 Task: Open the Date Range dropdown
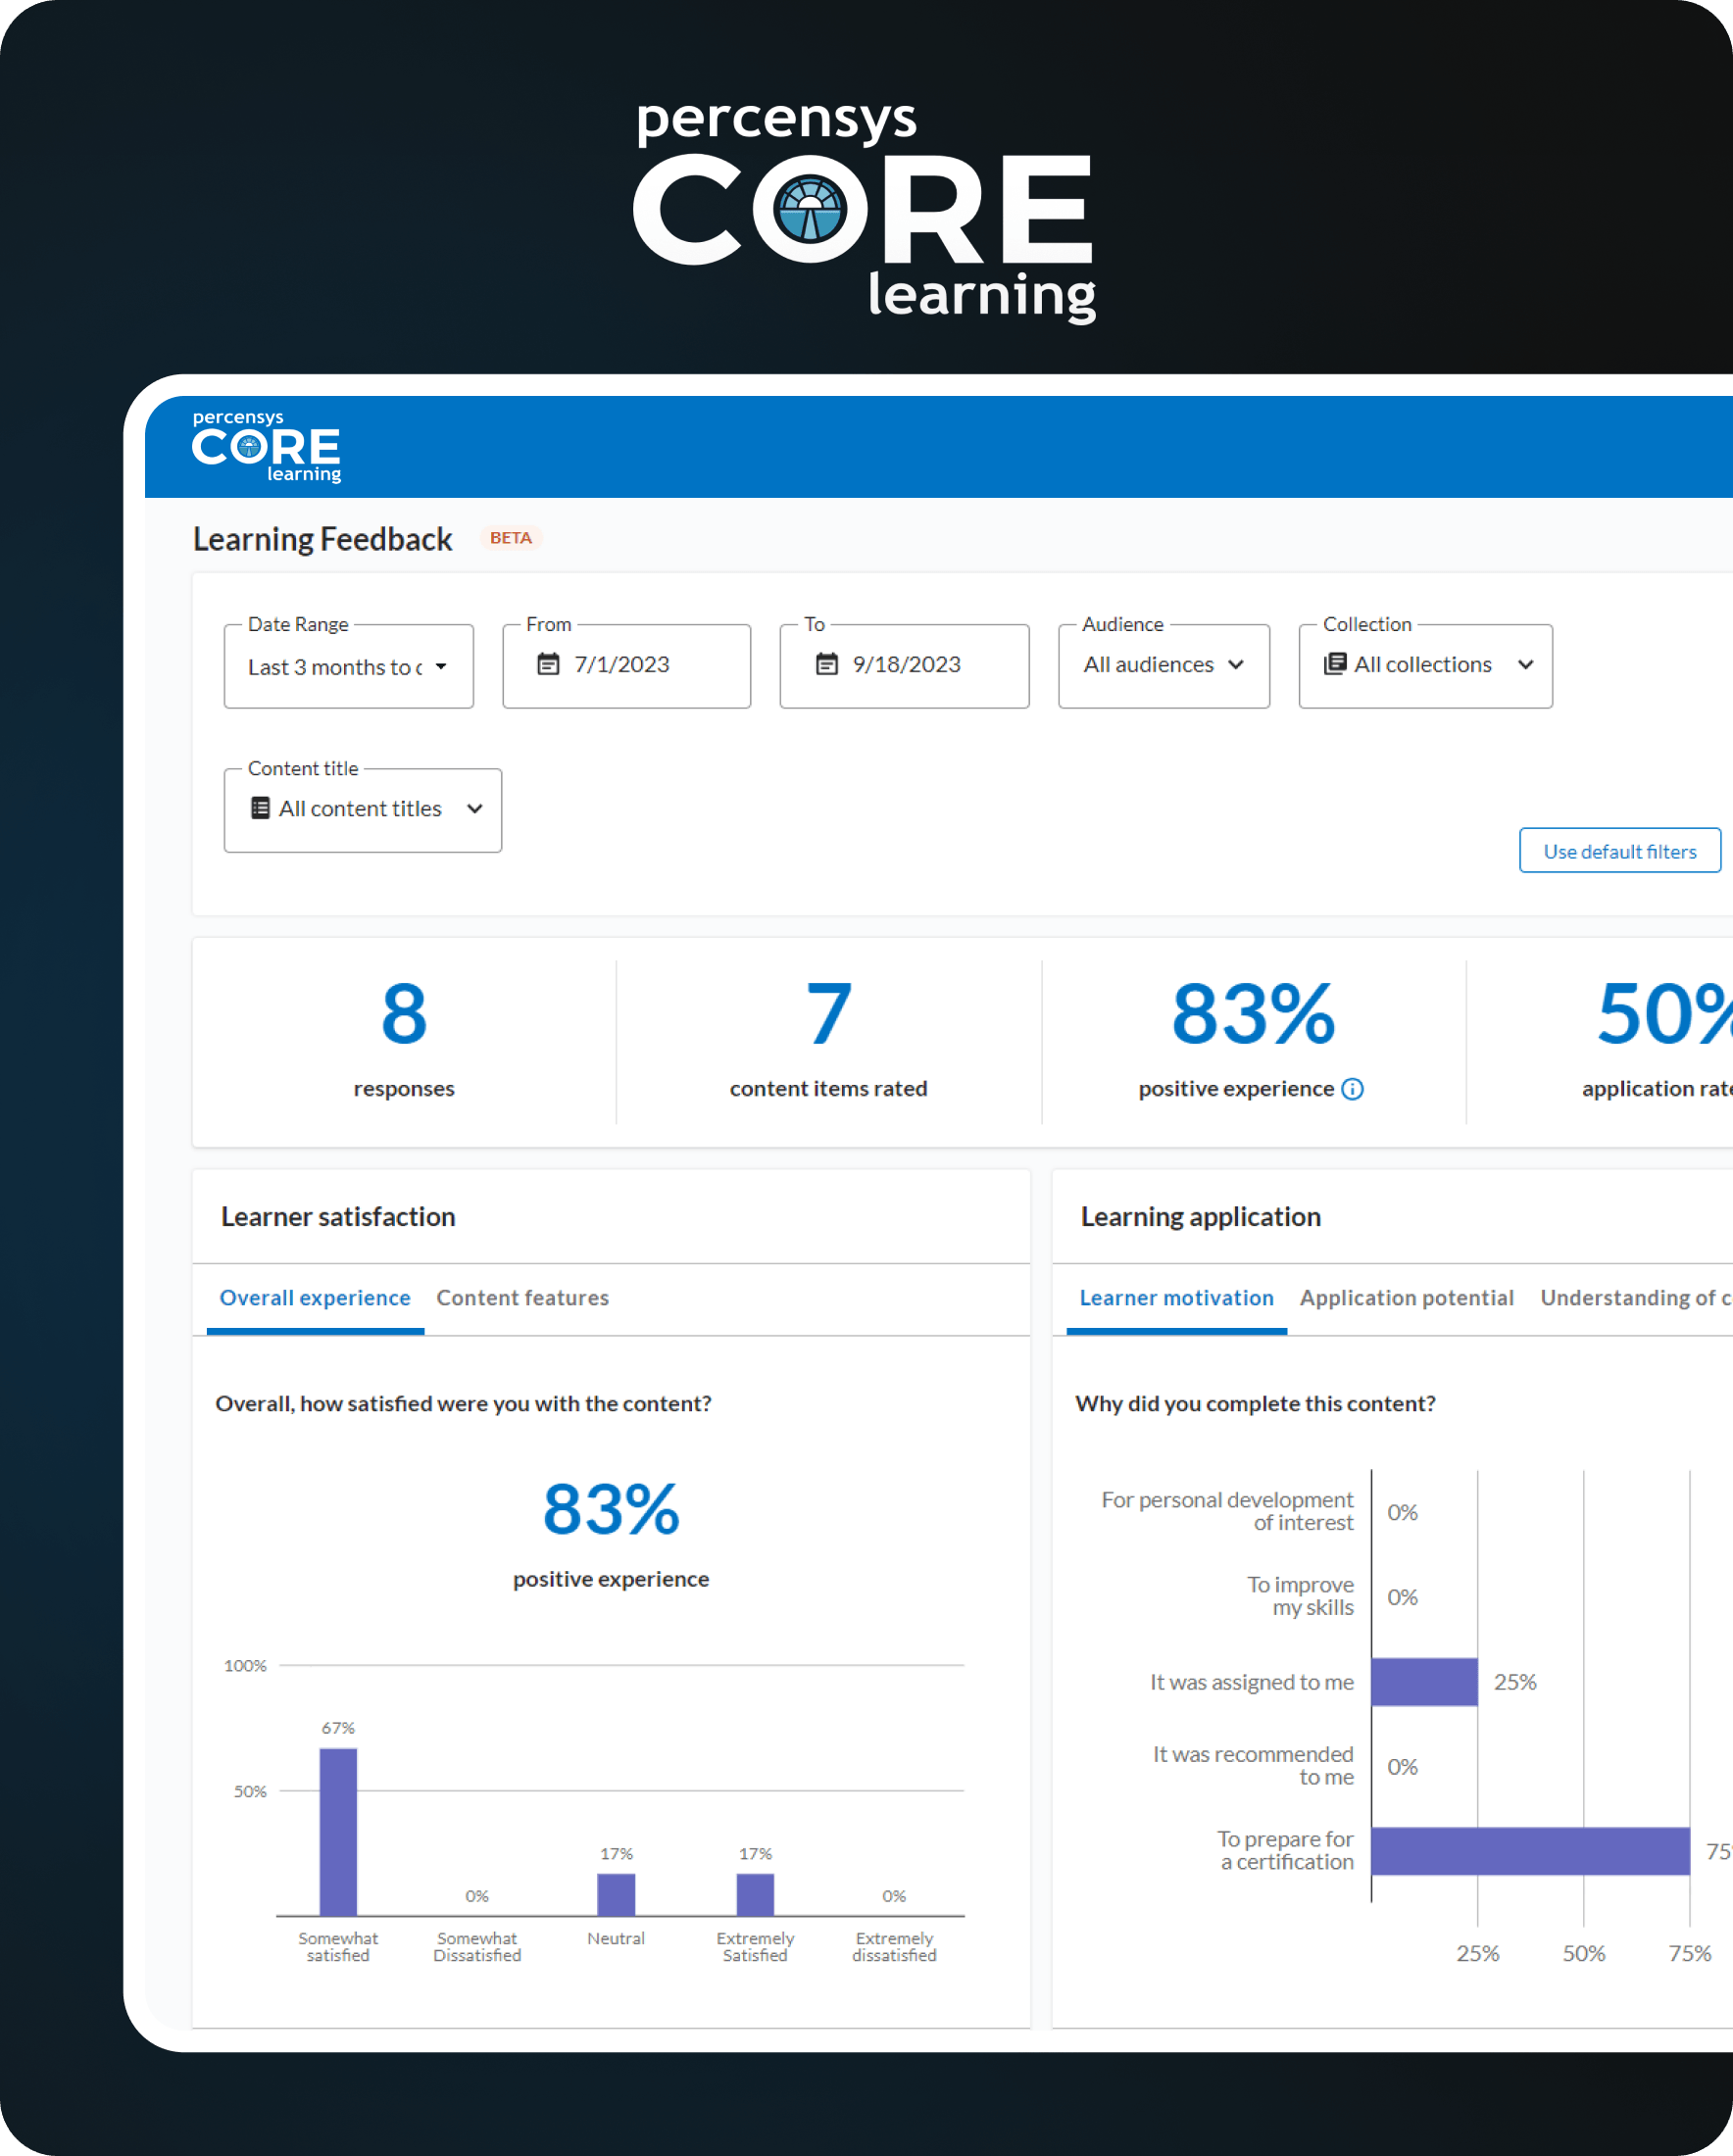click(347, 666)
